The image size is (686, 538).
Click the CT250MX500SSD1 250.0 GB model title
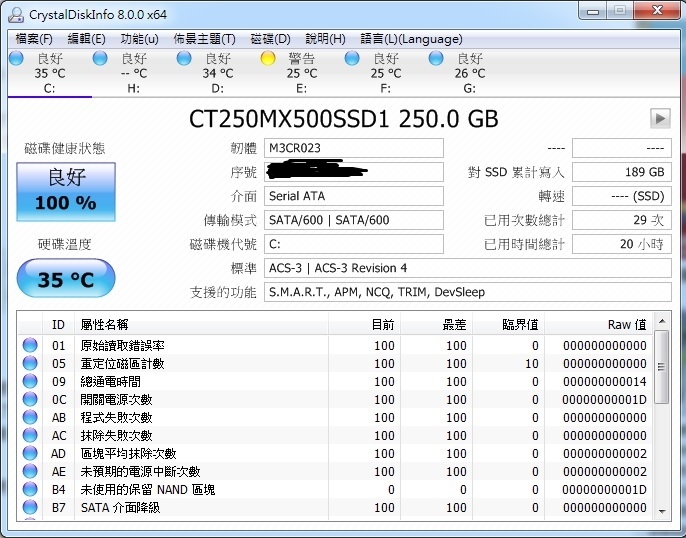click(x=343, y=119)
